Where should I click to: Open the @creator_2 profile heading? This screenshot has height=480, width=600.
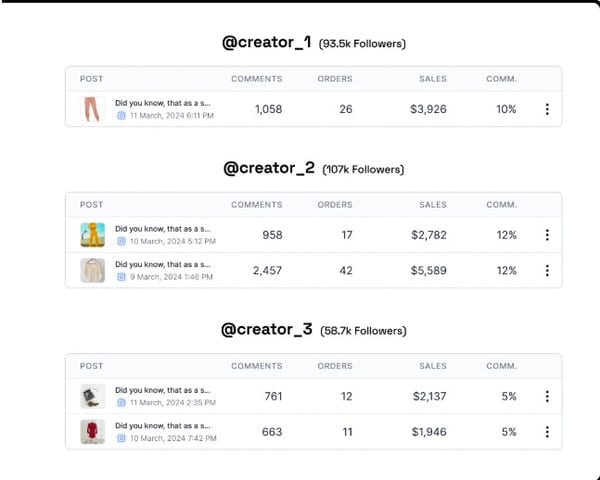[x=268, y=169]
